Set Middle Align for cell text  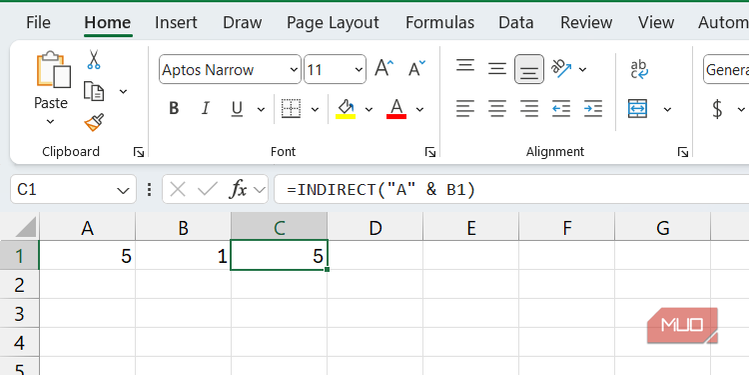pyautogui.click(x=497, y=69)
